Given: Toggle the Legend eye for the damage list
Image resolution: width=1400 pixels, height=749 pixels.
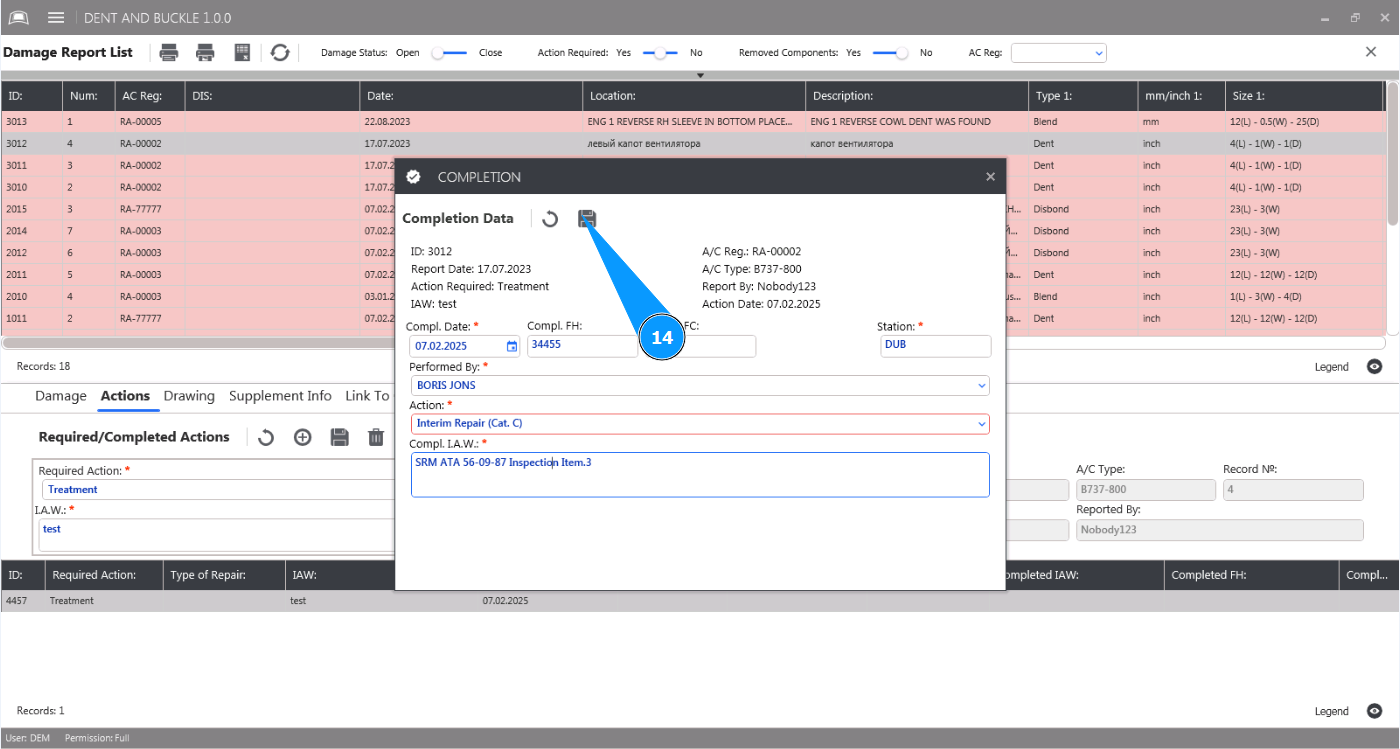Looking at the screenshot, I should (x=1375, y=367).
